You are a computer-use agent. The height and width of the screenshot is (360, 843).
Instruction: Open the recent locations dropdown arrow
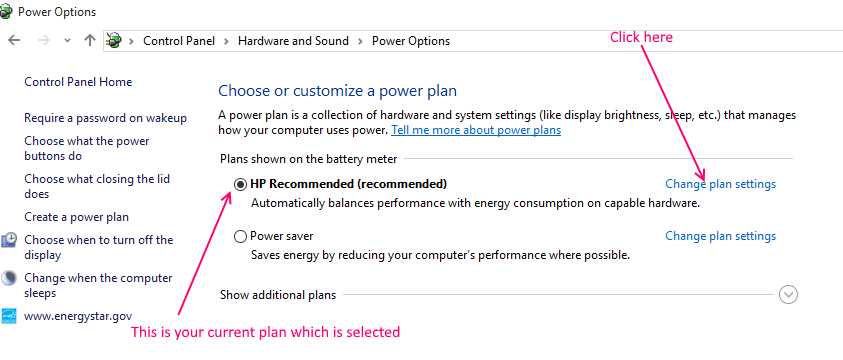[67, 41]
